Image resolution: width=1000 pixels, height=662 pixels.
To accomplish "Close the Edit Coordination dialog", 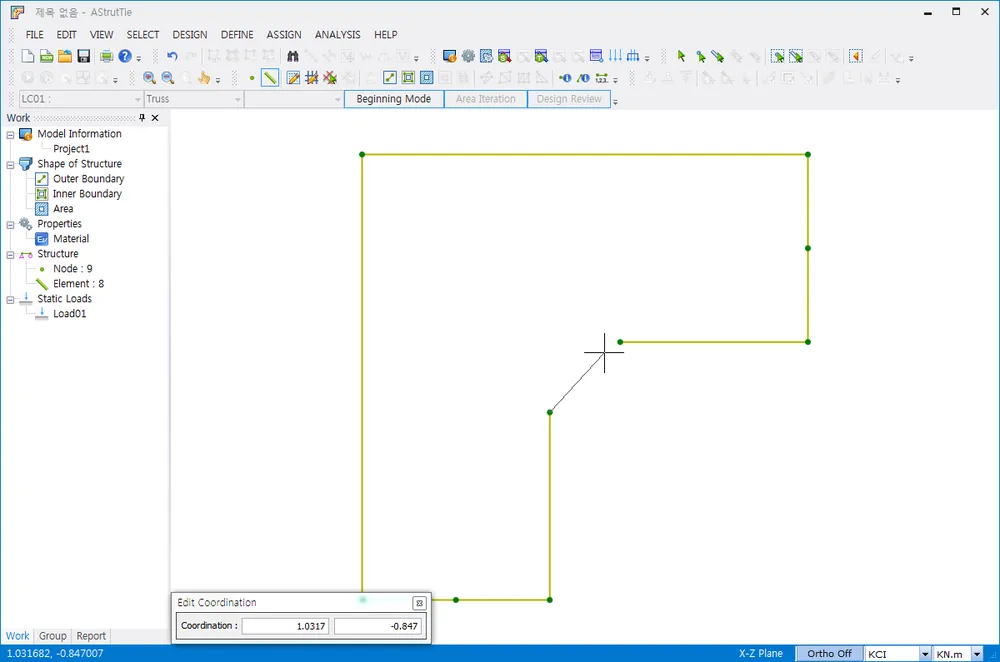I will [x=419, y=603].
